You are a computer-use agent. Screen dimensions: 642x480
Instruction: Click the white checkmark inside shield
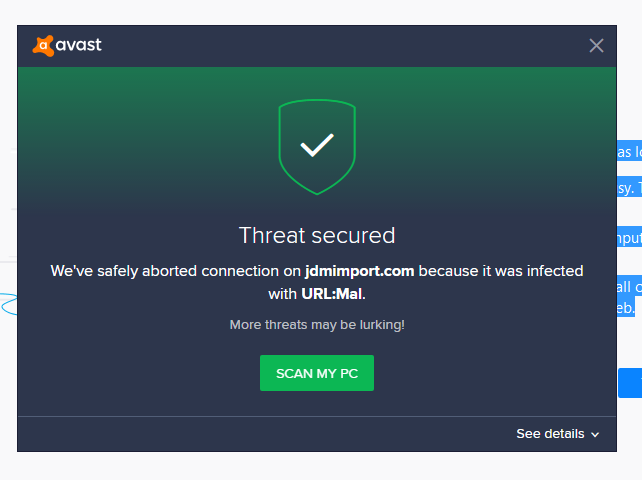coord(317,145)
